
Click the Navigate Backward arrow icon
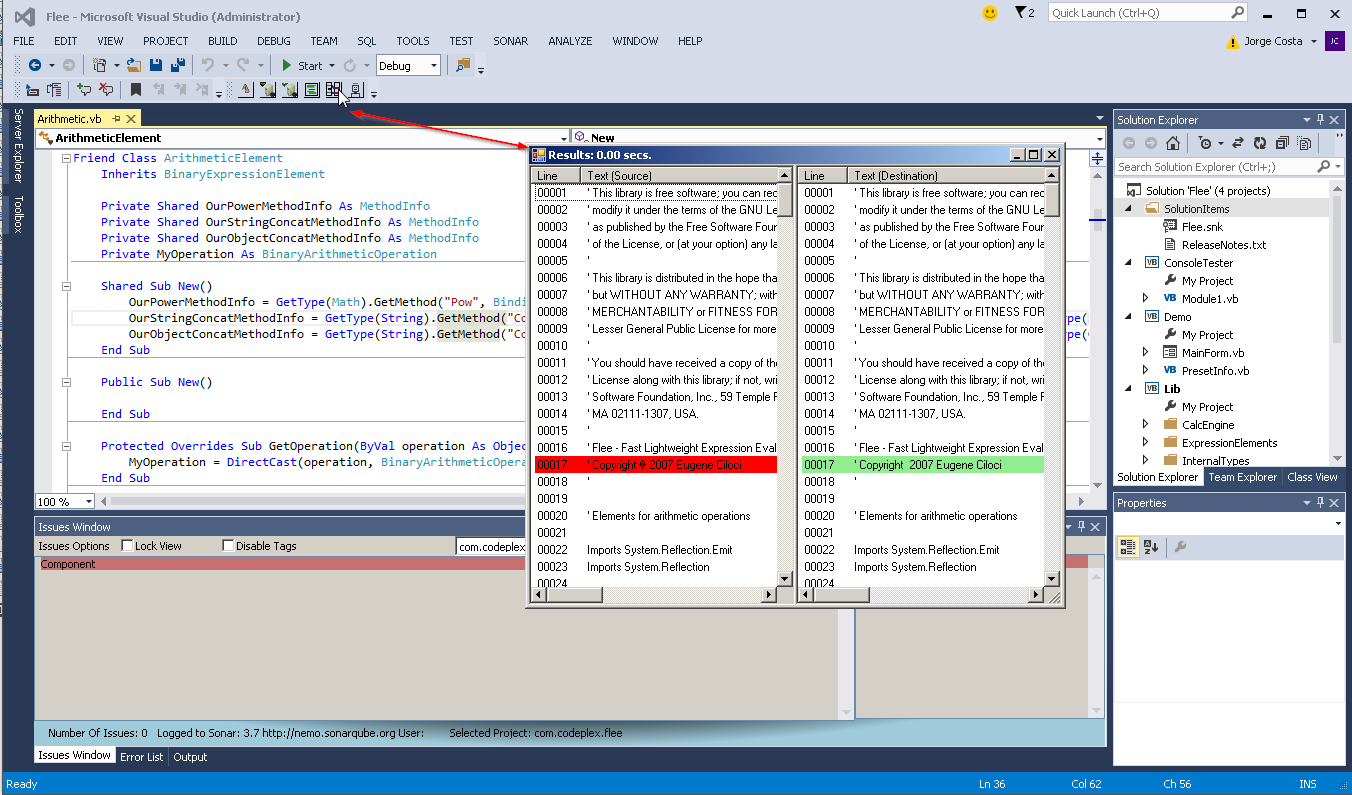[35, 66]
